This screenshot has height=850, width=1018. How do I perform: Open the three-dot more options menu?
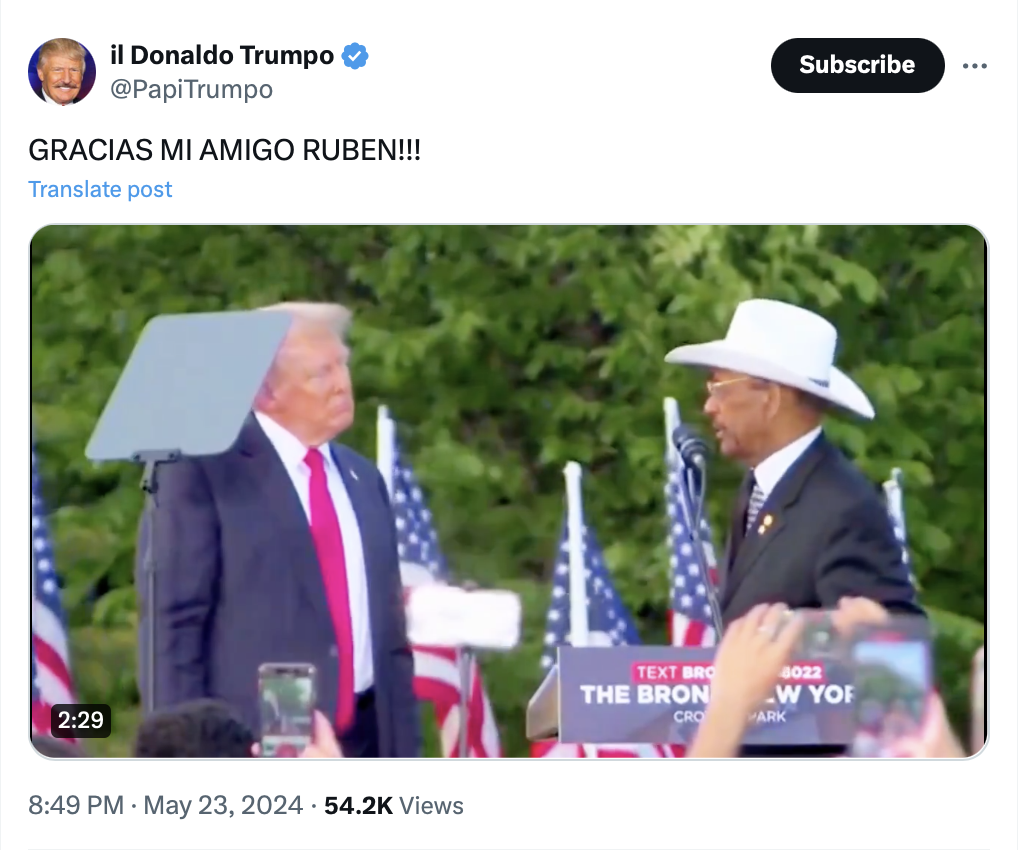(x=975, y=66)
